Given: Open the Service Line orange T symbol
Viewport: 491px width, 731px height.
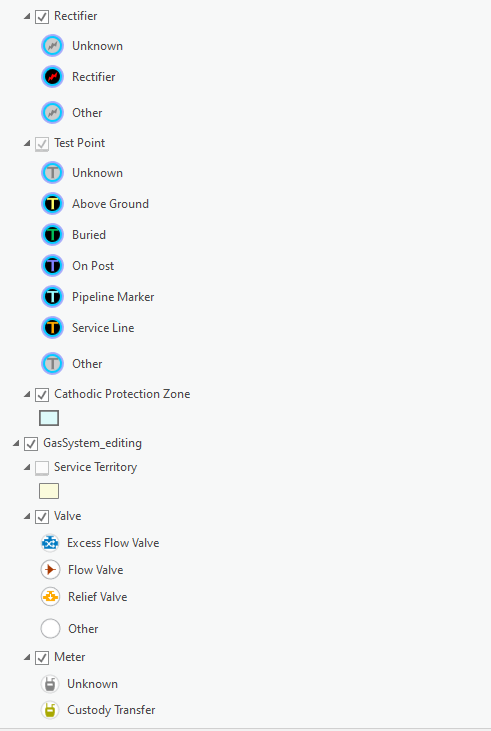Looking at the screenshot, I should [52, 328].
